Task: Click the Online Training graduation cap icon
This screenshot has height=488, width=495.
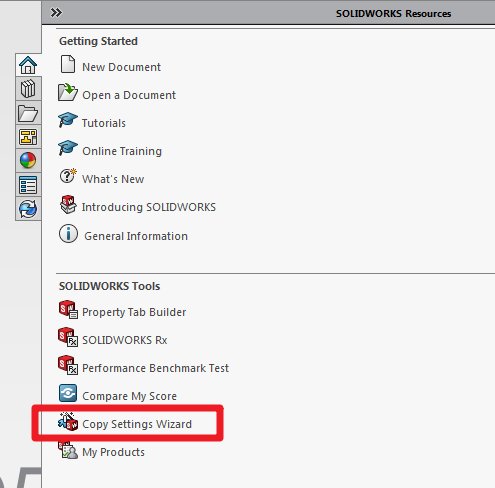Action: (68, 148)
